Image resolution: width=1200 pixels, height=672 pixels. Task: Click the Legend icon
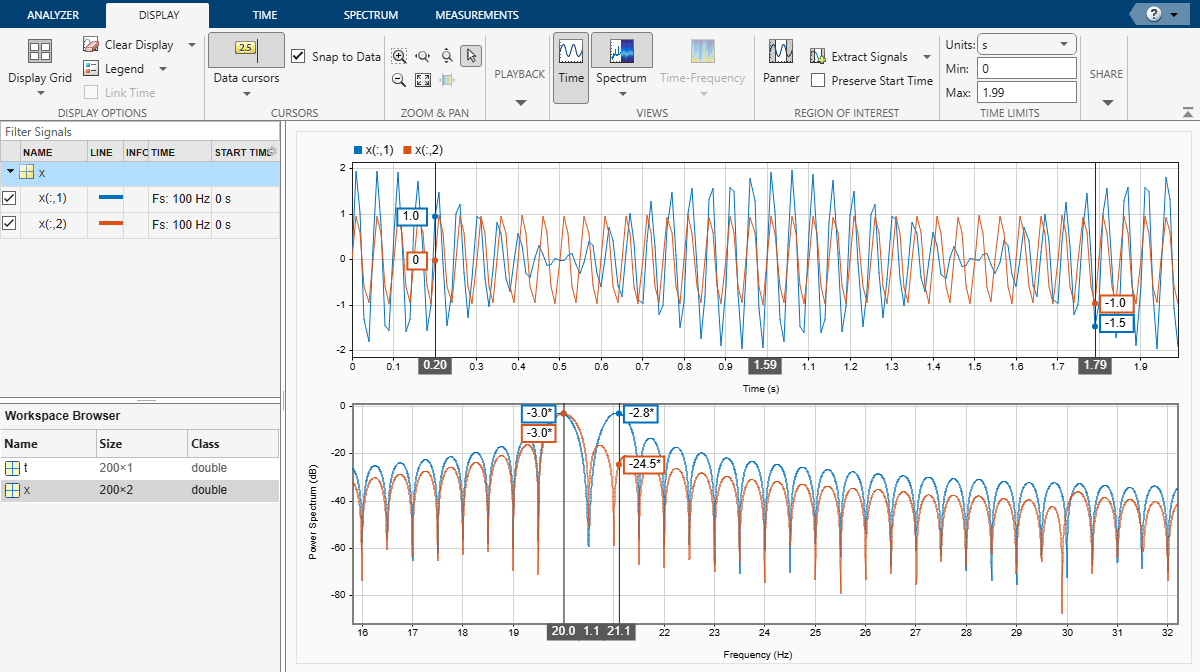pyautogui.click(x=91, y=69)
